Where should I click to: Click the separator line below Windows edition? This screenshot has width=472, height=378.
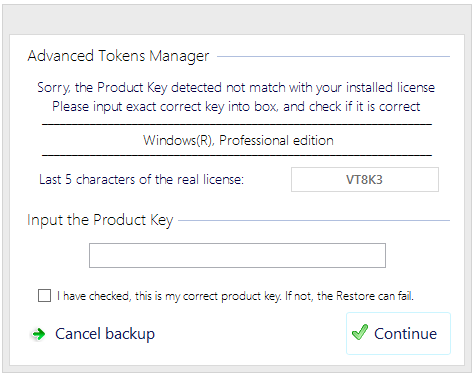pos(237,155)
